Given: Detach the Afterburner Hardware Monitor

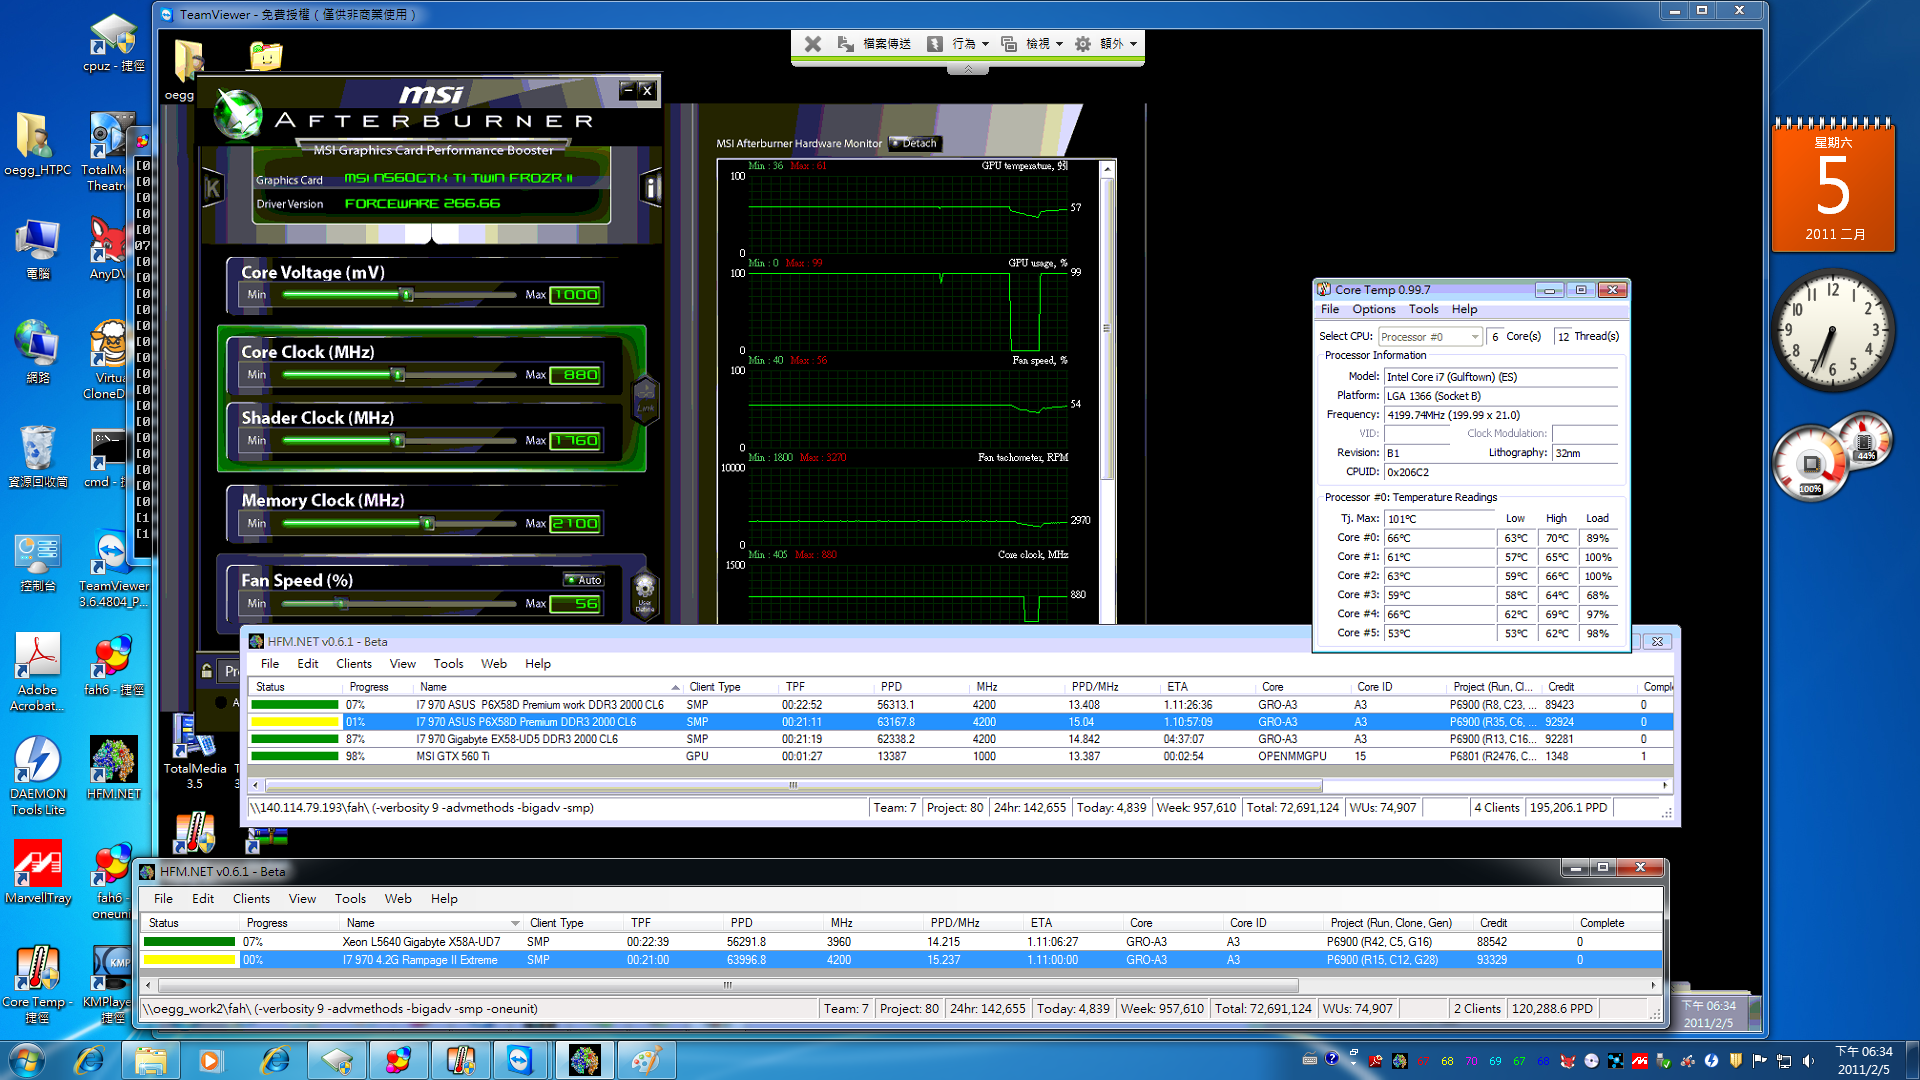Looking at the screenshot, I should click(915, 143).
